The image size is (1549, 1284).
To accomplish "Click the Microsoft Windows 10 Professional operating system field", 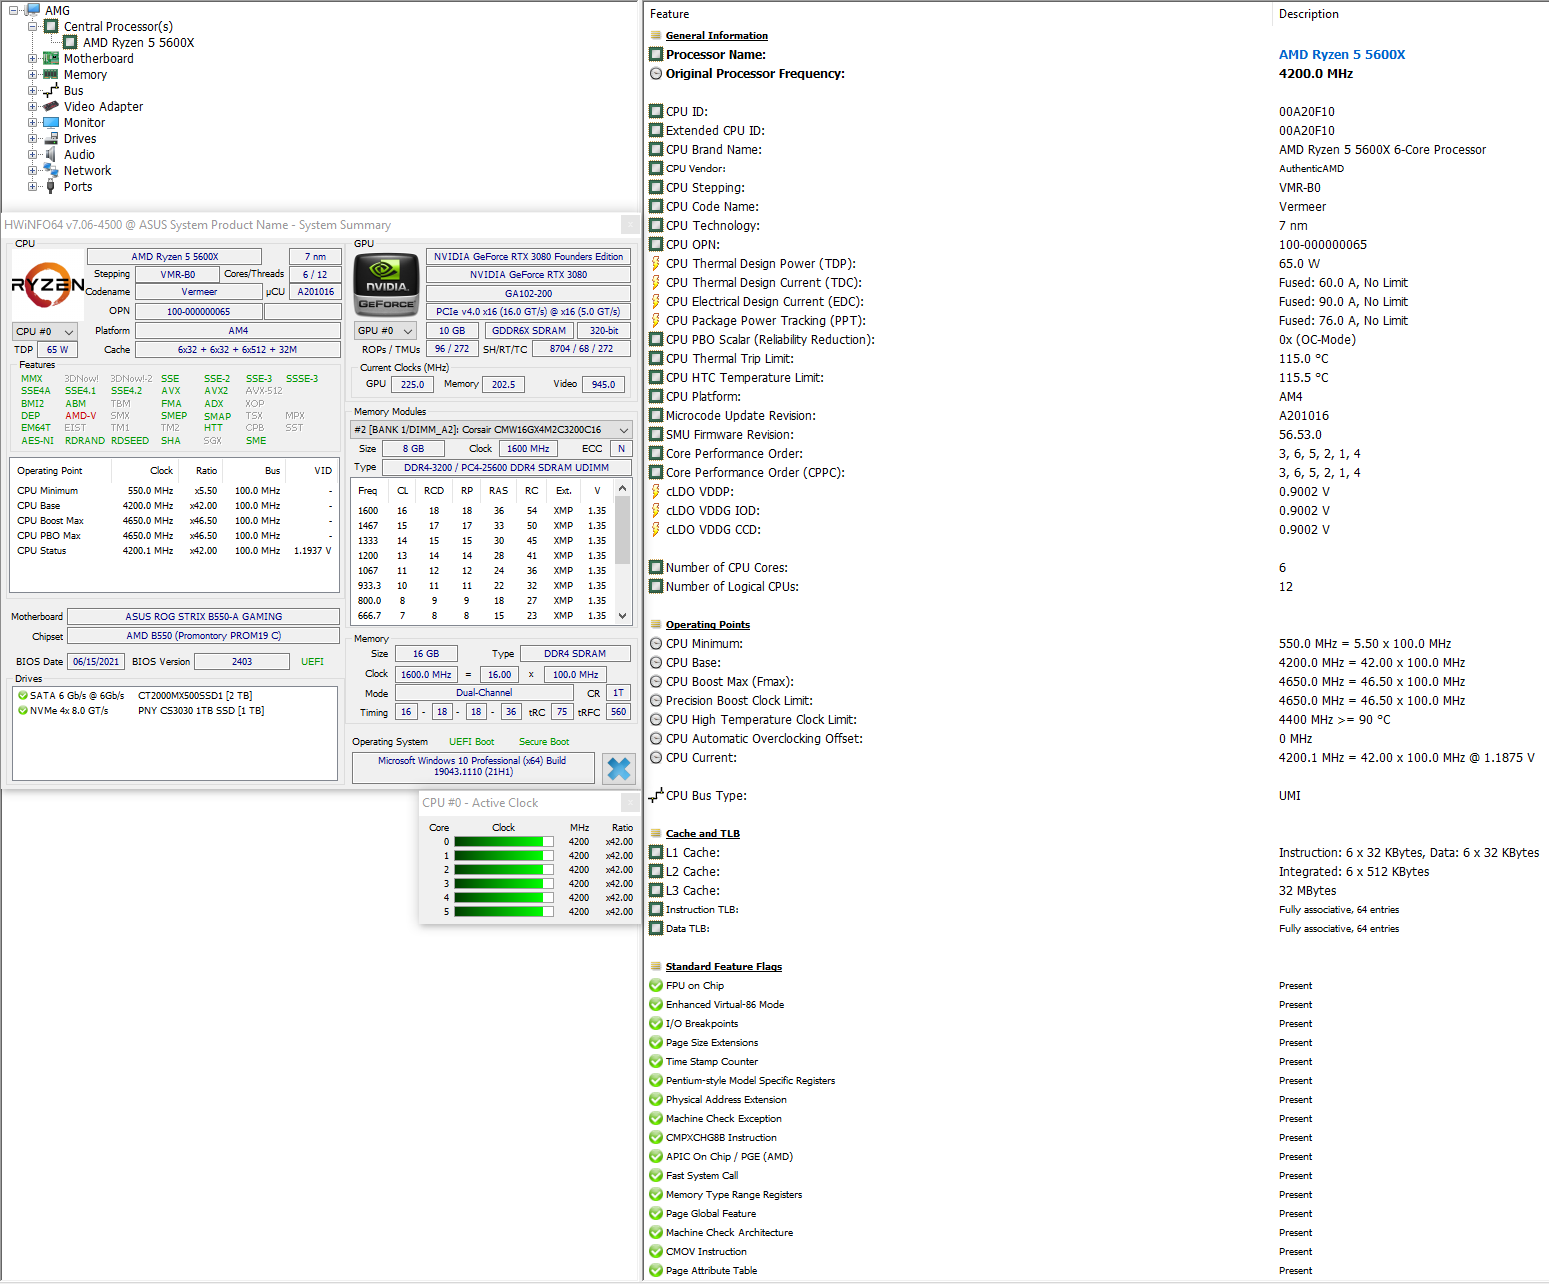I will coord(473,767).
